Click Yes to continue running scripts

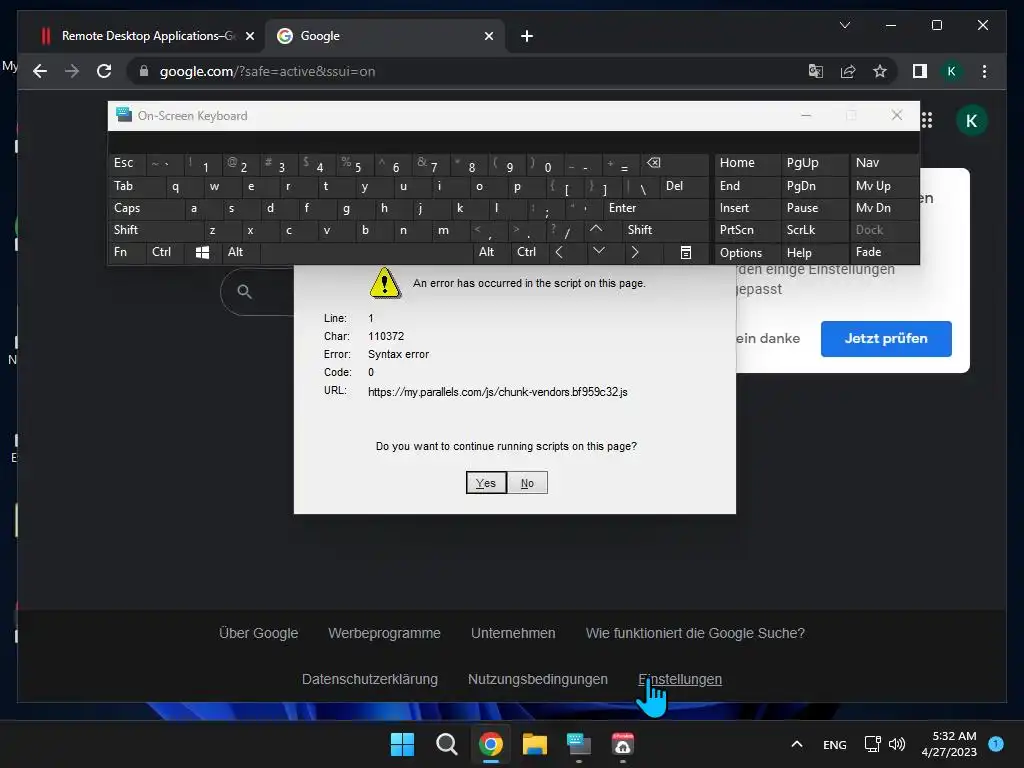[485, 483]
